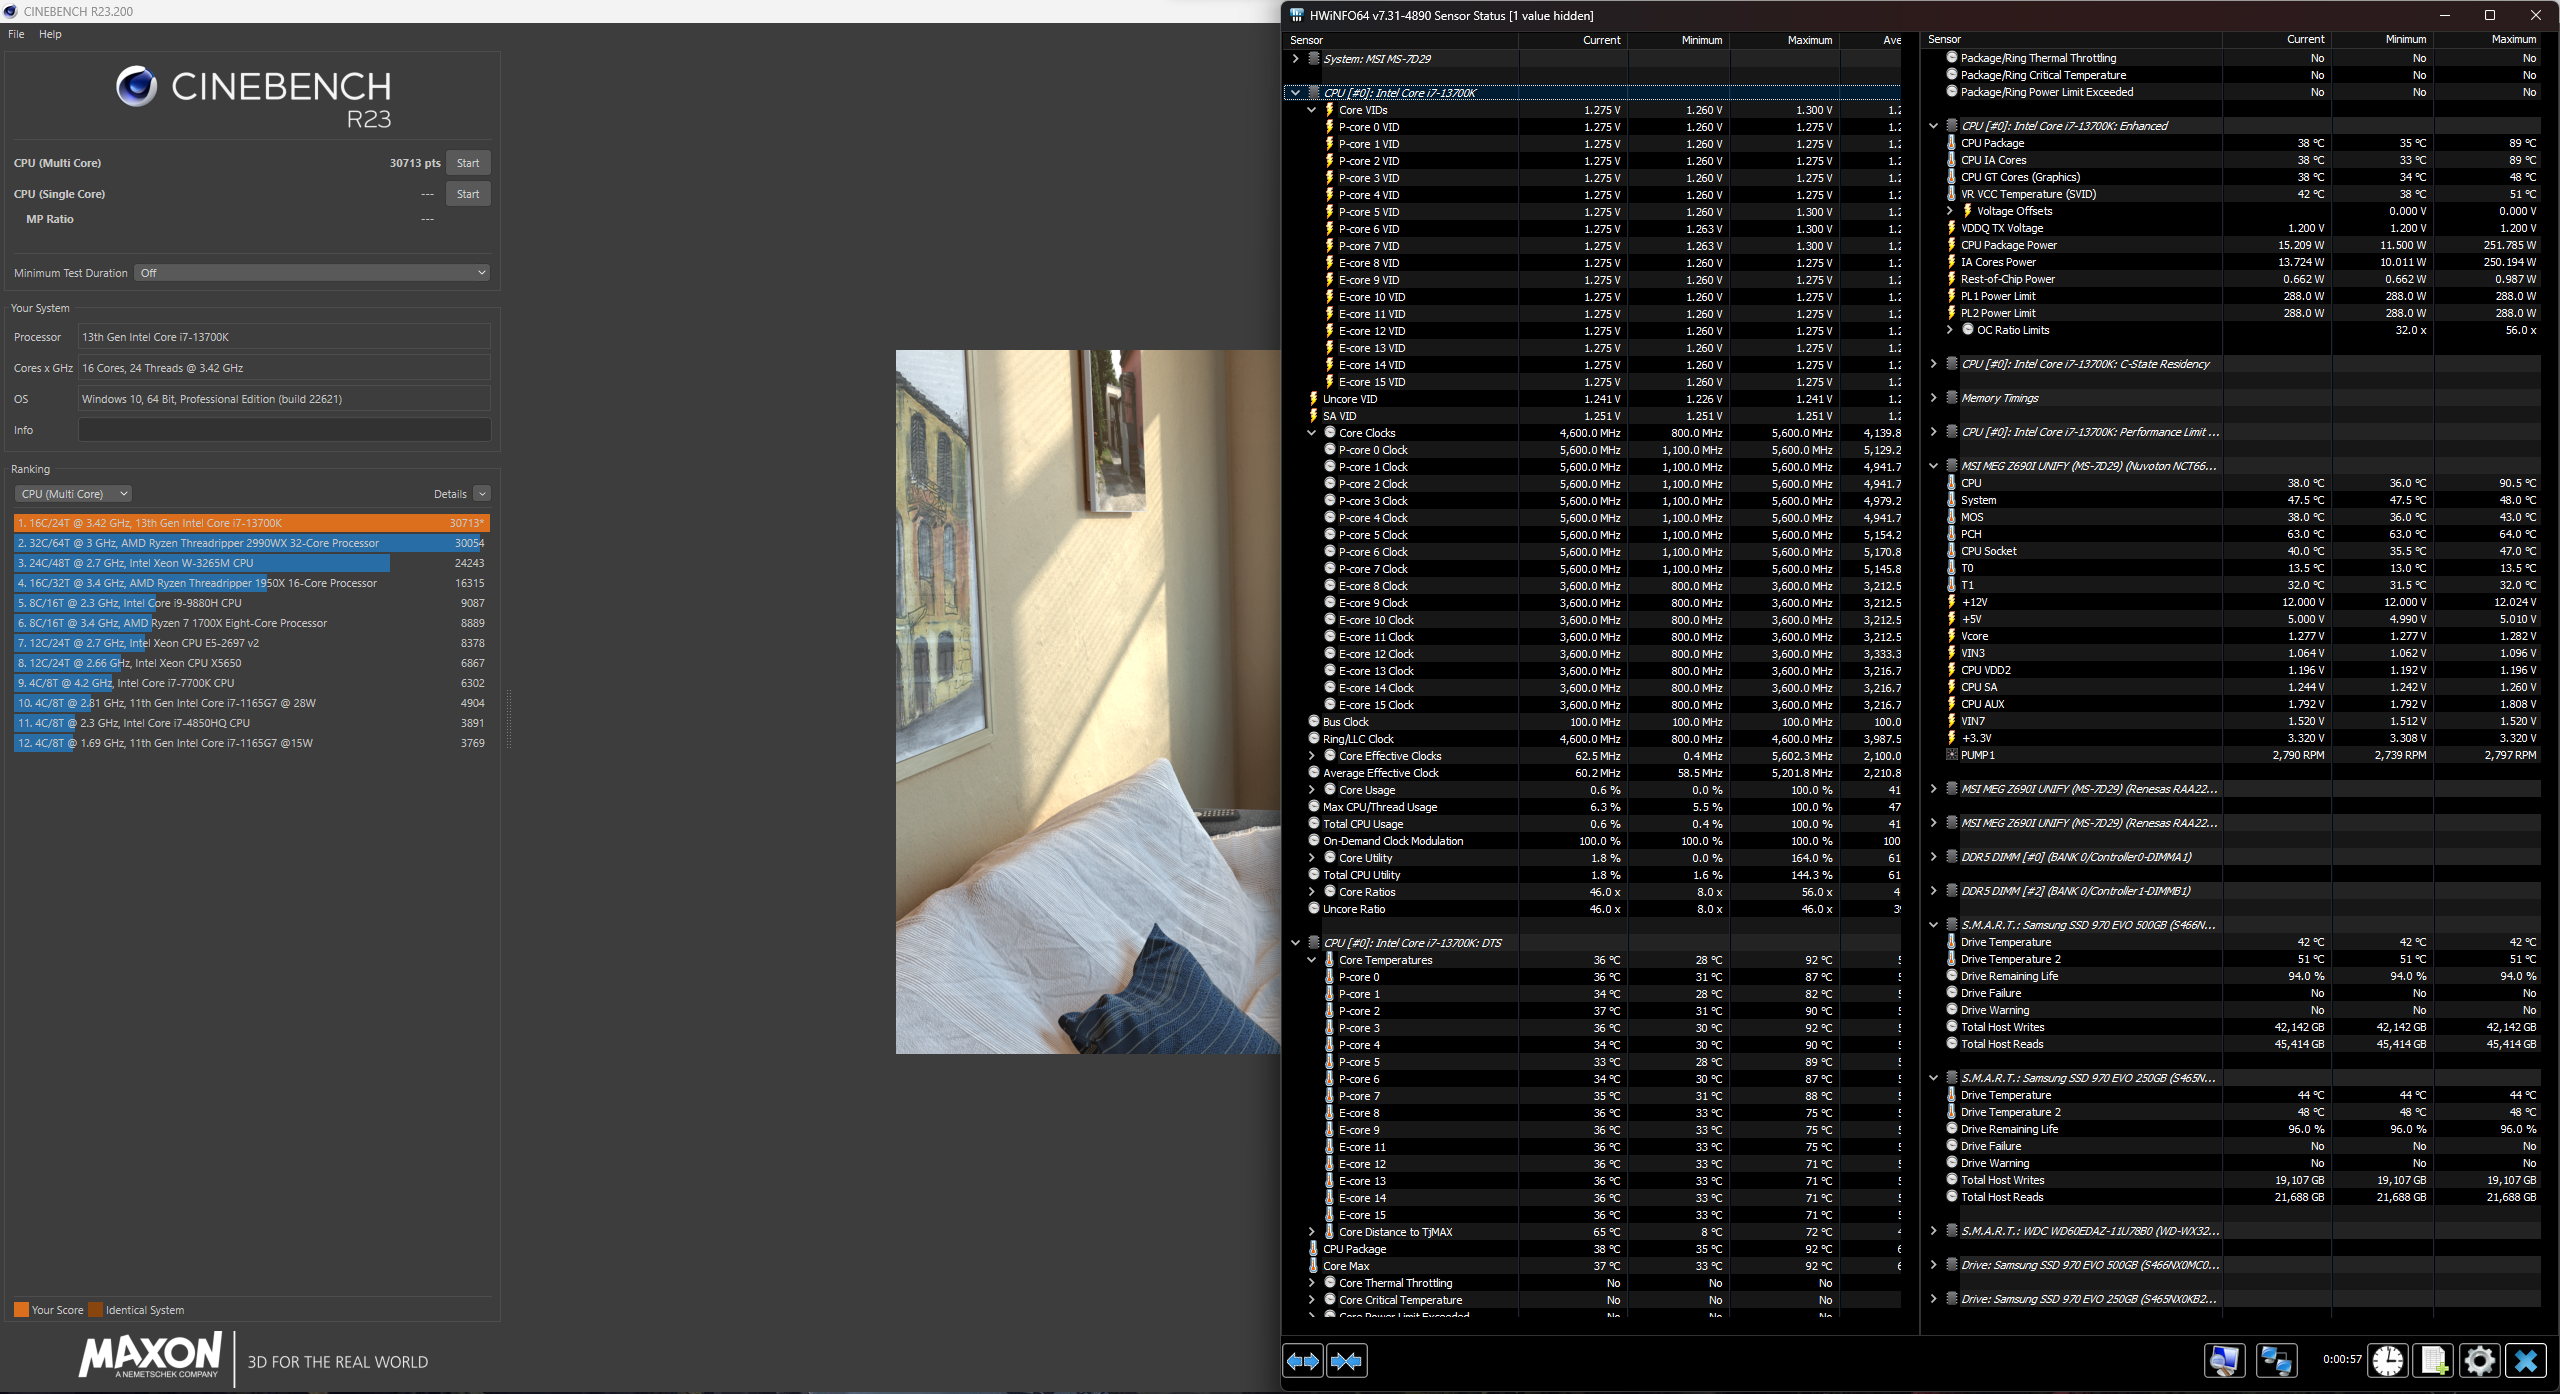This screenshot has height=1394, width=2560.
Task: Click the log-file sheet icon with green plus
Action: (x=2434, y=1361)
